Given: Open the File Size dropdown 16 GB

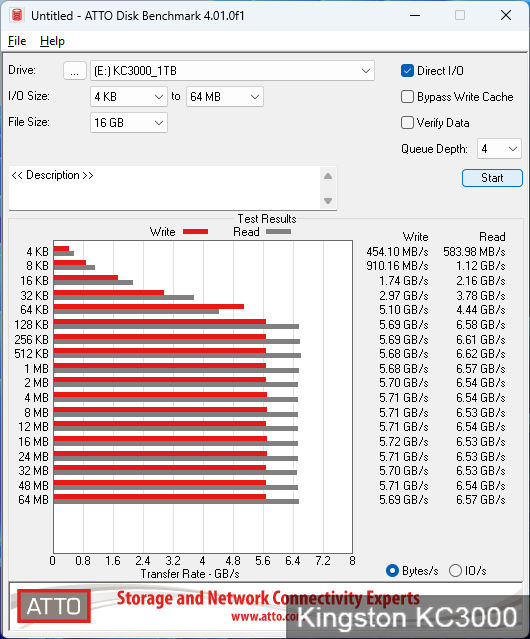Looking at the screenshot, I should click(129, 123).
